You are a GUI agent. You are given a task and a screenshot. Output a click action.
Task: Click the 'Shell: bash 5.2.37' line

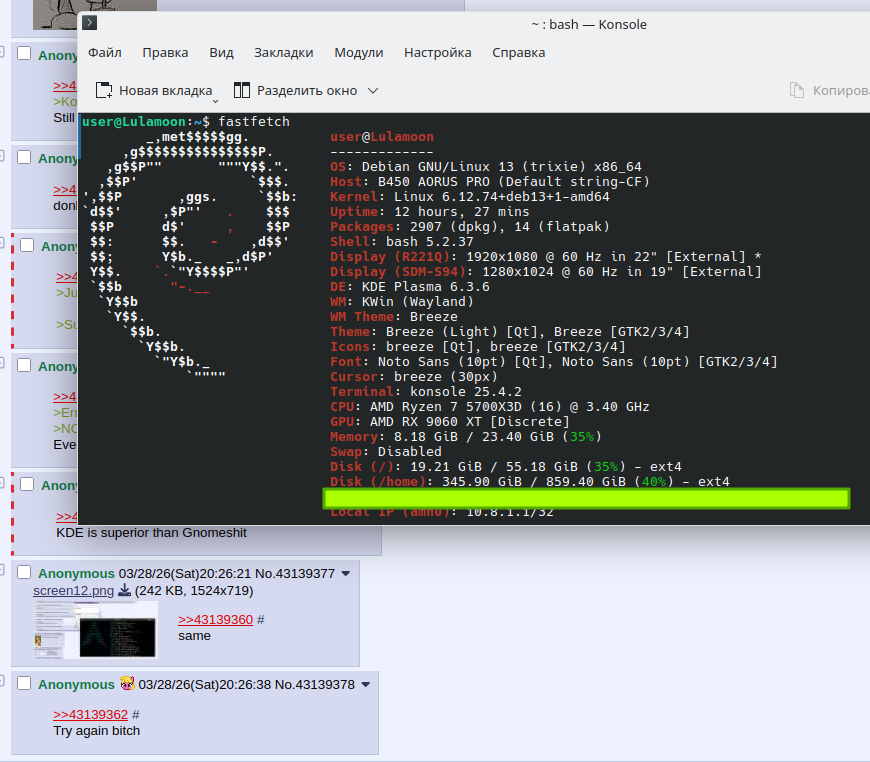coord(402,241)
